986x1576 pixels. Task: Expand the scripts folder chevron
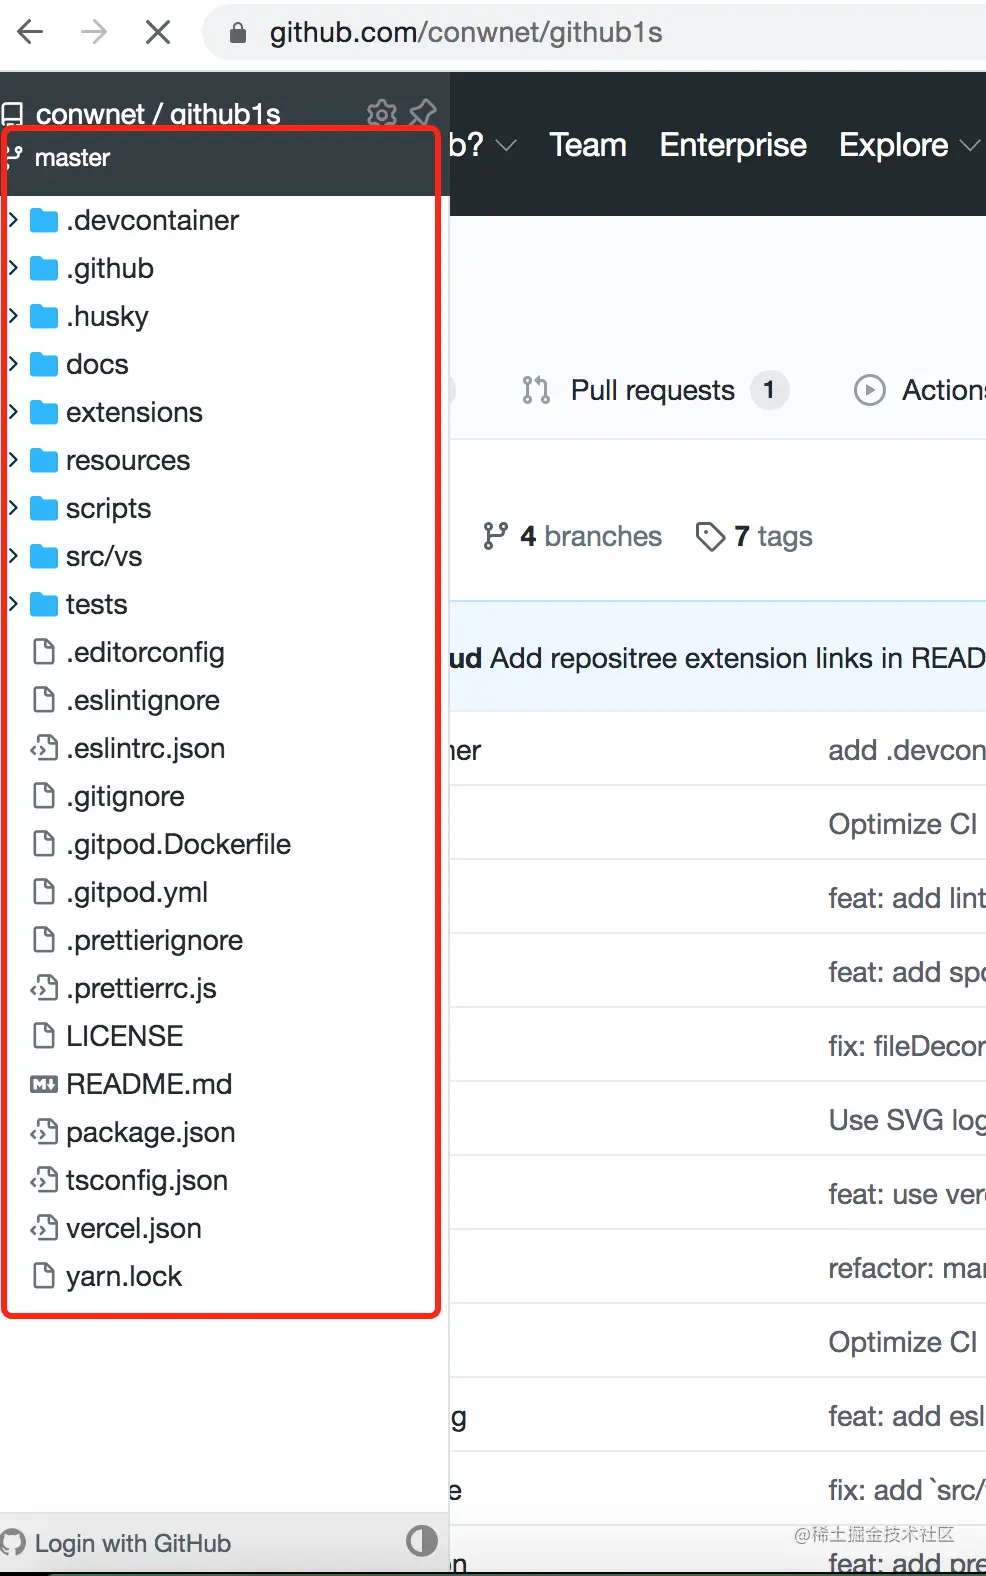pos(13,508)
